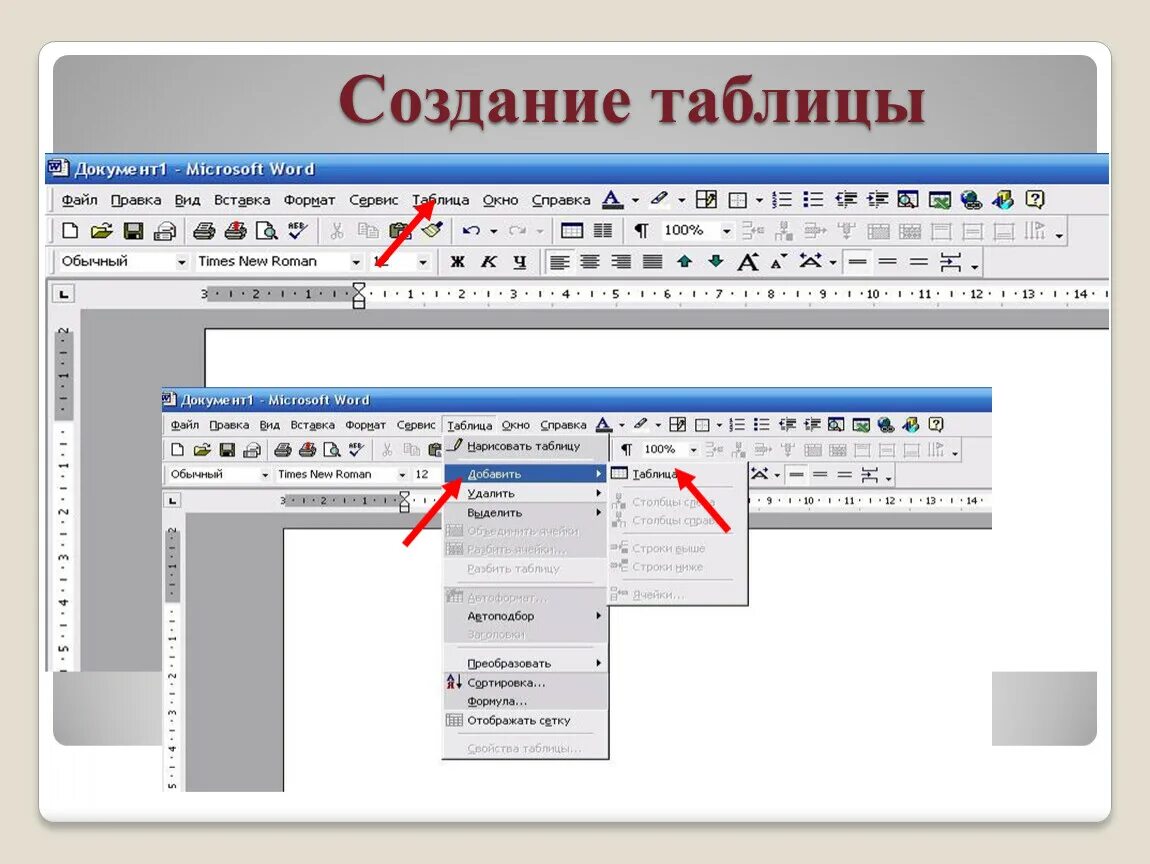Screen dimensions: 1150x864
Task: Choose Сортировка... menu entry
Action: click(527, 683)
